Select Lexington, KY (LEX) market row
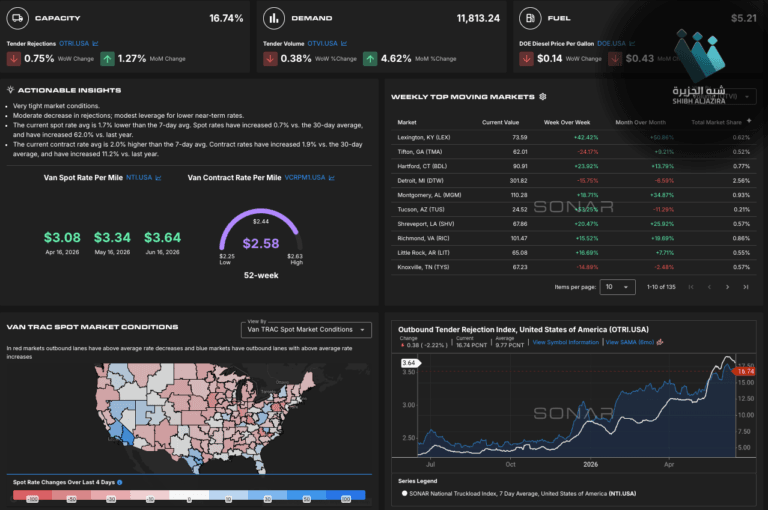 [x=574, y=137]
